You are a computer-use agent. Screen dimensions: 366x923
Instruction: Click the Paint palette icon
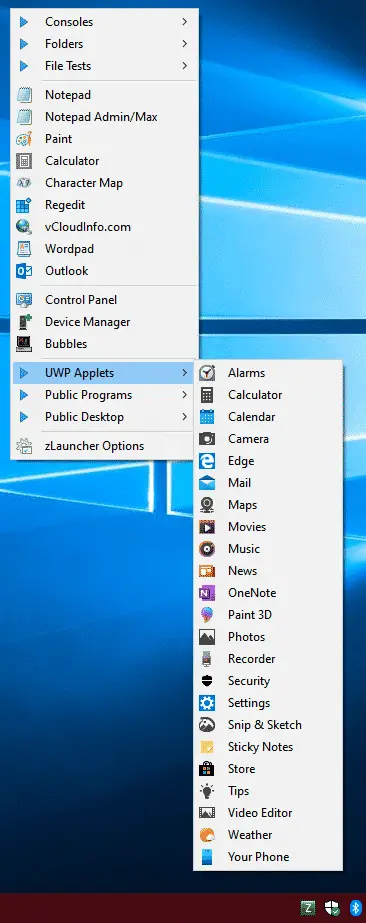pyautogui.click(x=24, y=140)
